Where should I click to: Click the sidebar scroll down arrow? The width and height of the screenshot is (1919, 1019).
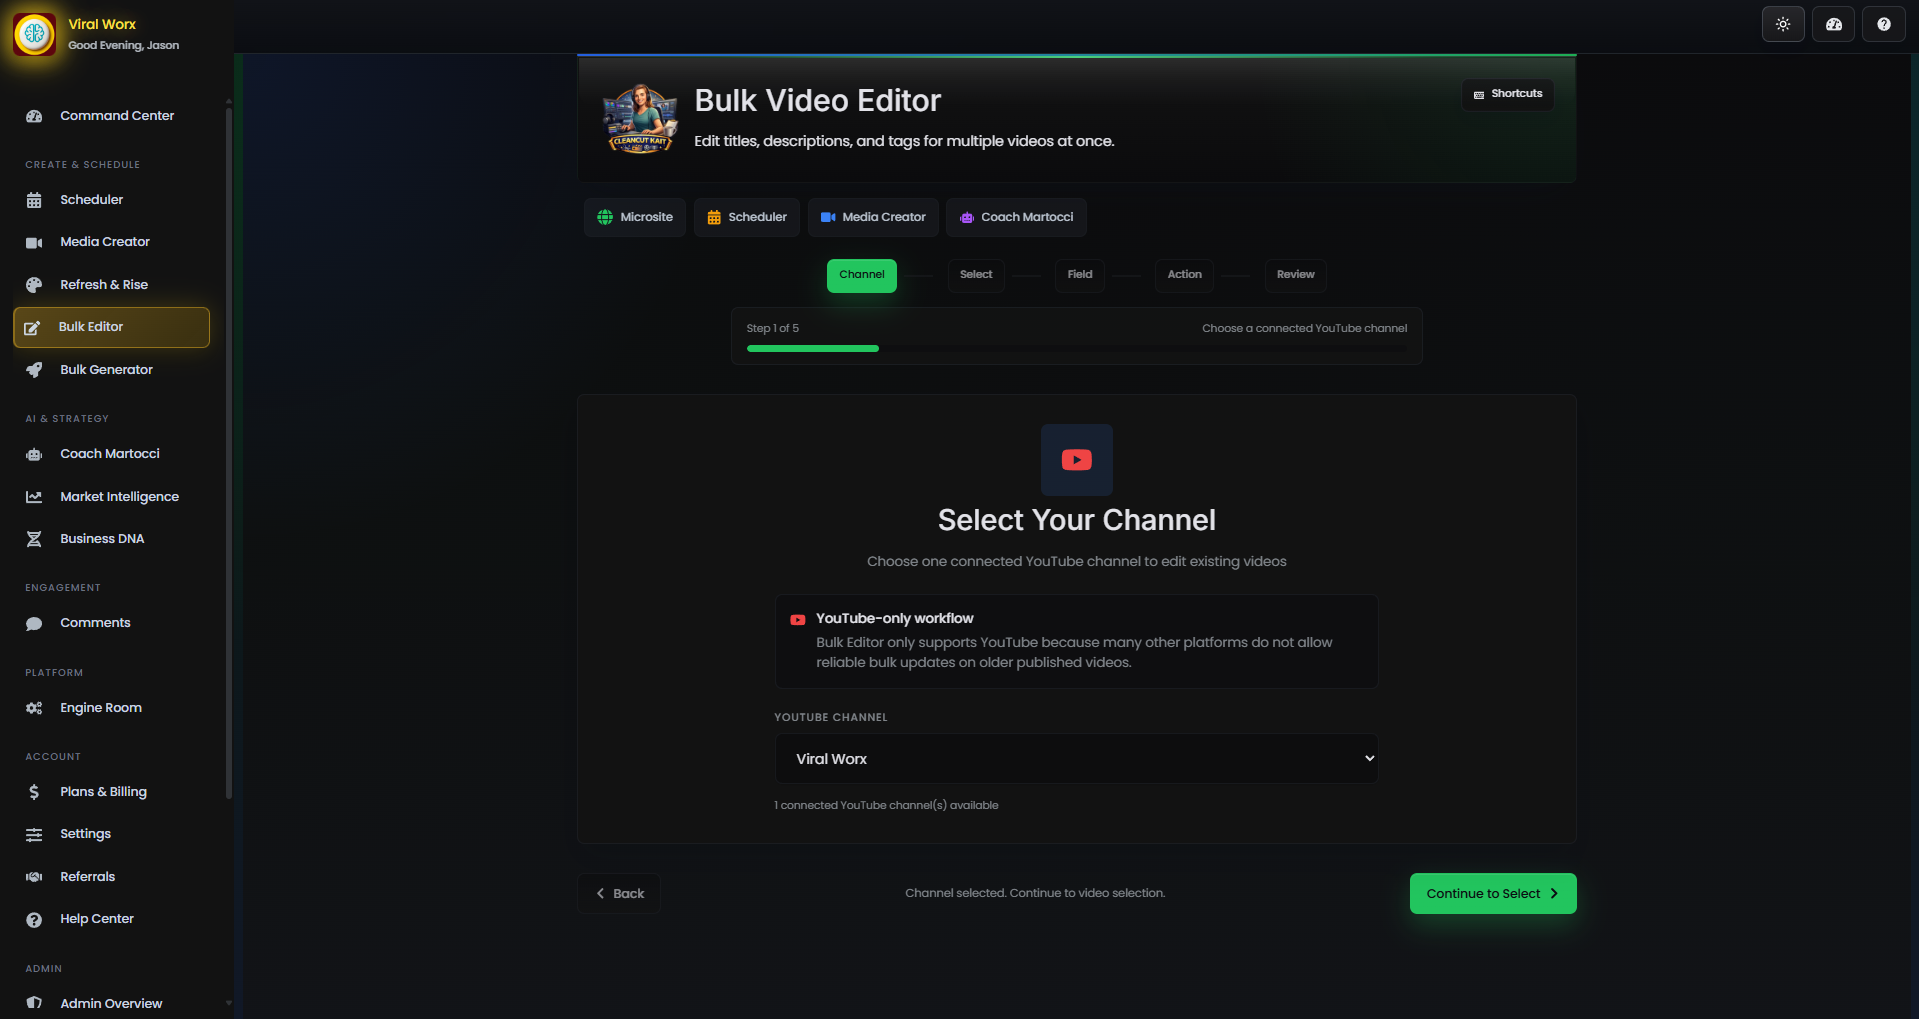click(229, 1003)
